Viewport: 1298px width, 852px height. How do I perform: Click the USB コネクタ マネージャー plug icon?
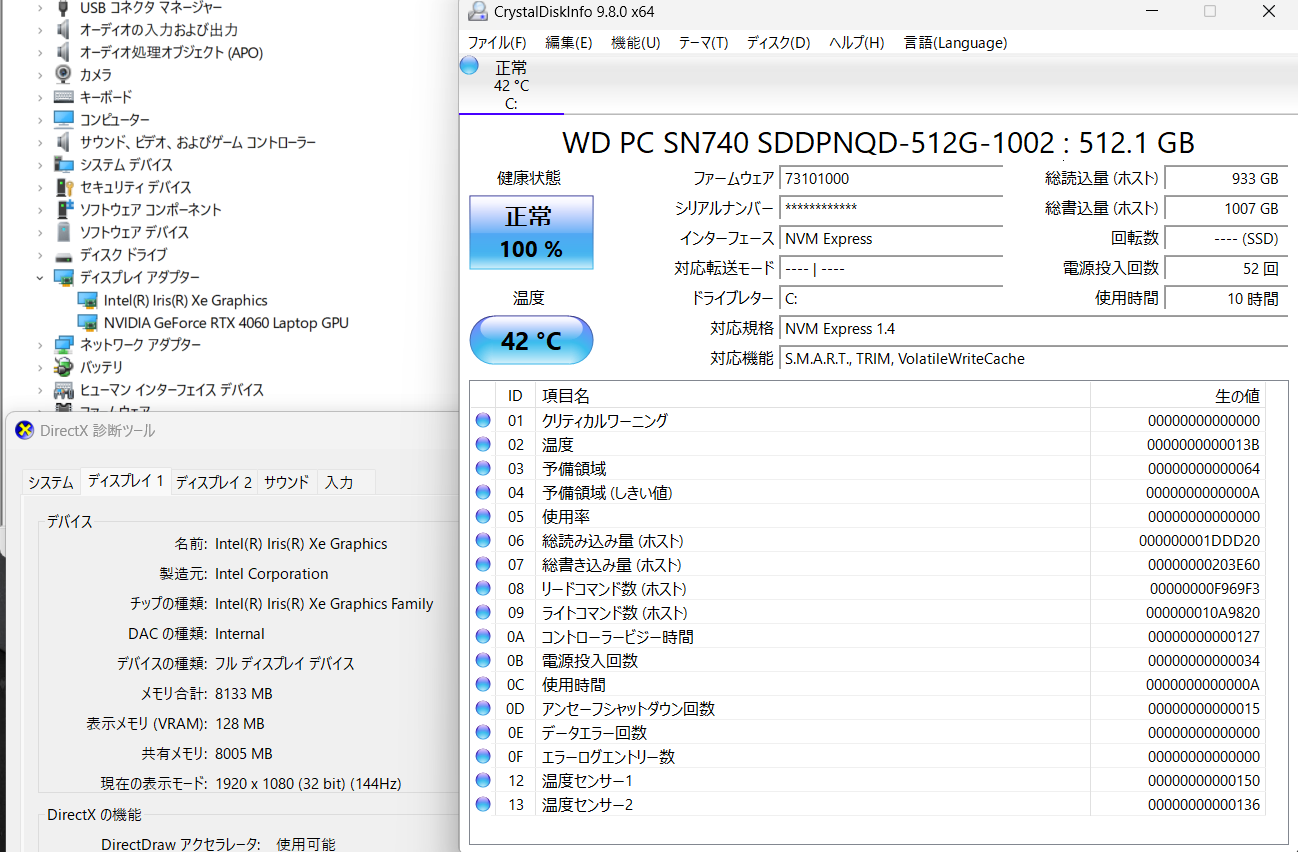pos(64,8)
